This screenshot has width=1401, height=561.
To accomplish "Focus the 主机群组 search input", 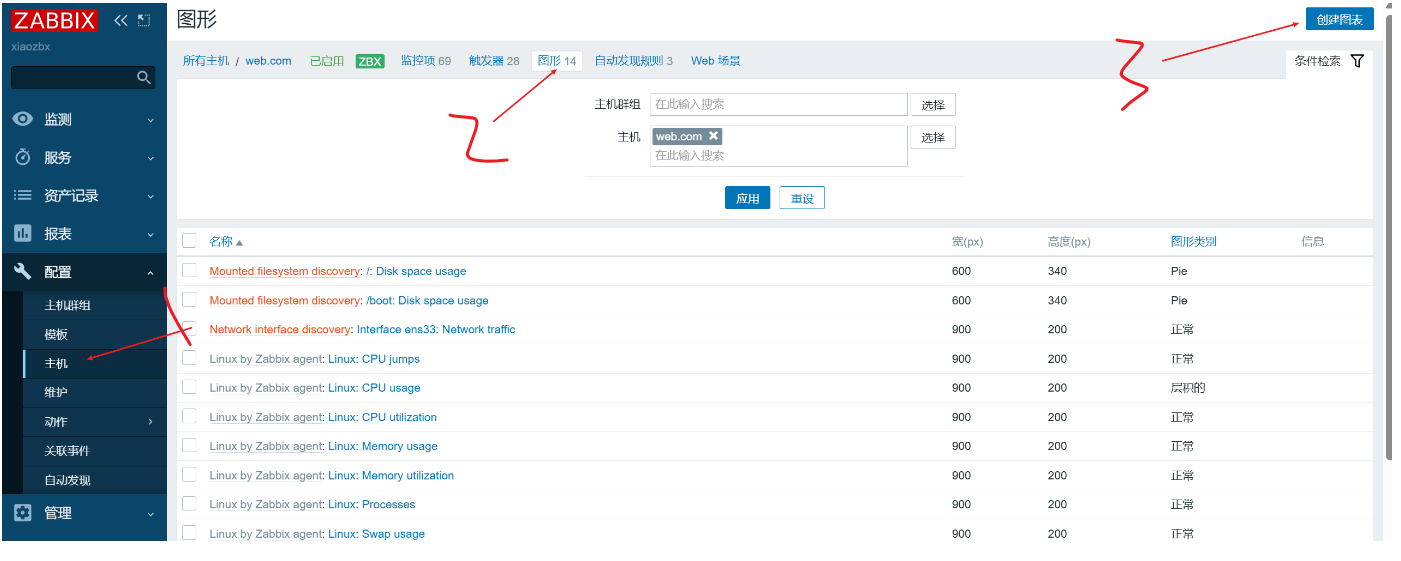I will tap(779, 104).
